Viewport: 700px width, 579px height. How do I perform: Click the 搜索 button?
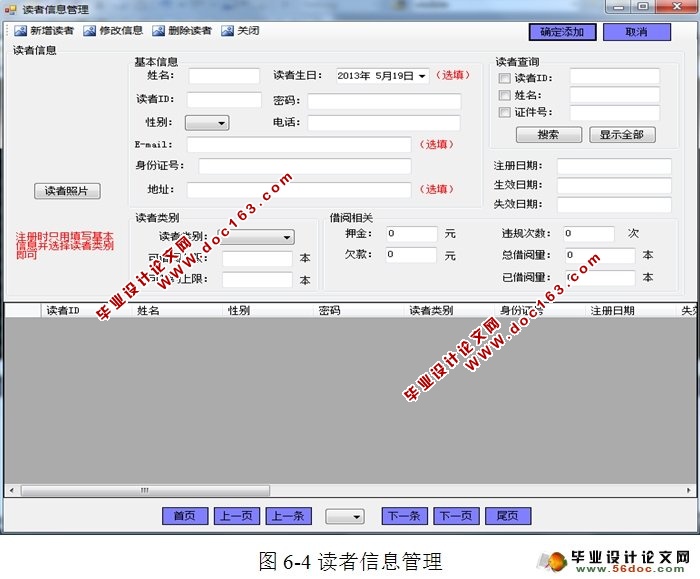549,135
